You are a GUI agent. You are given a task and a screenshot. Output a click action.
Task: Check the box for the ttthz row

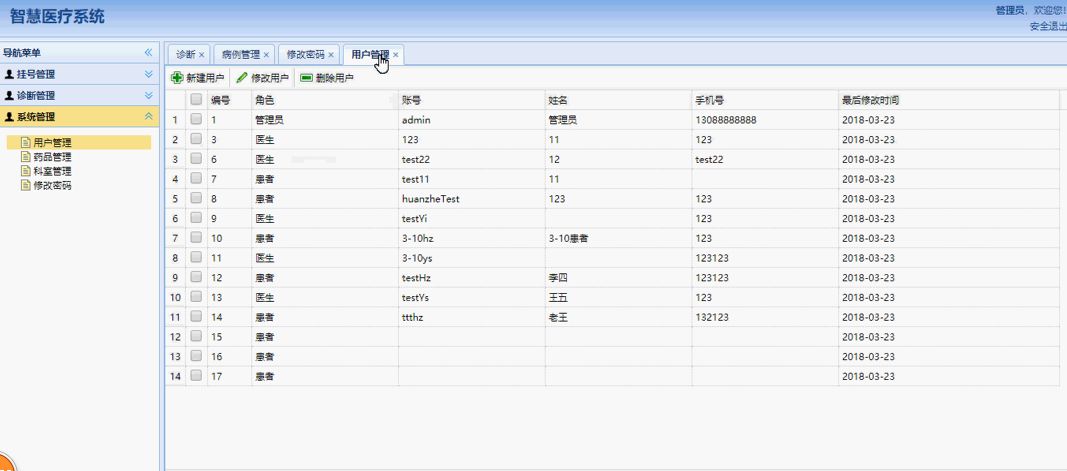pyautogui.click(x=196, y=316)
